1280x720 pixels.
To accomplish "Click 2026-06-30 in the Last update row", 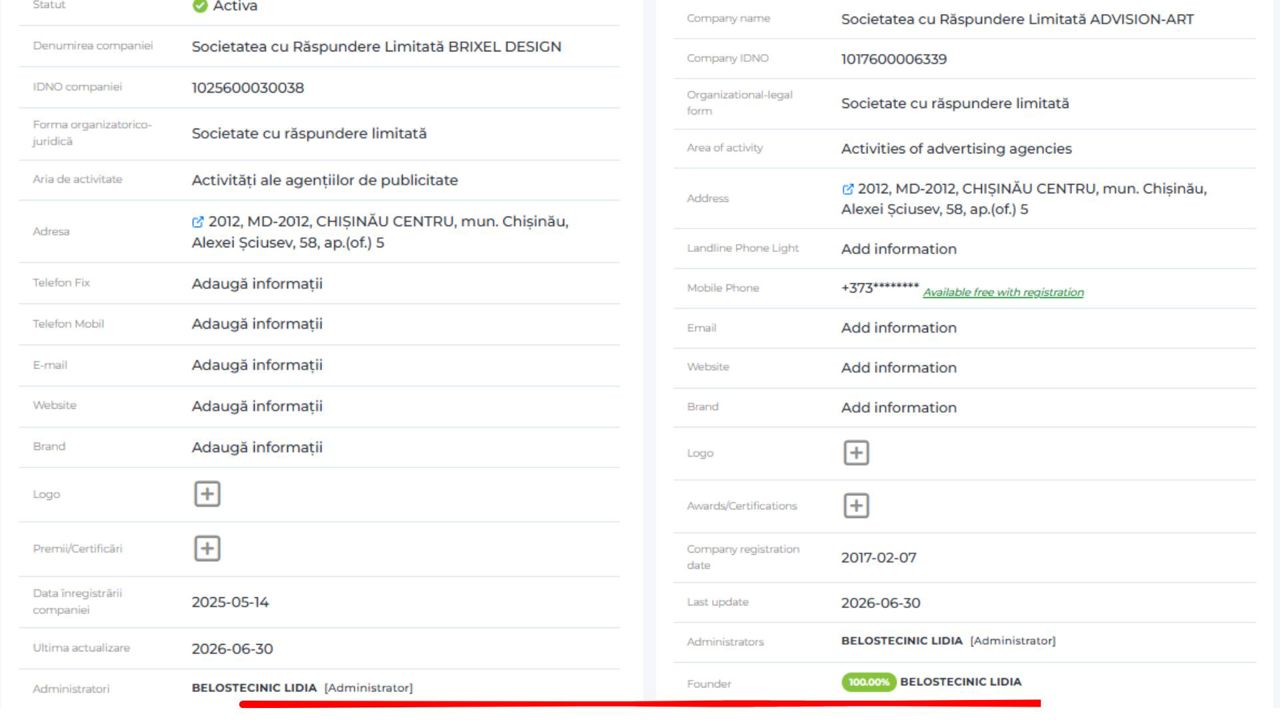I will tap(881, 603).
